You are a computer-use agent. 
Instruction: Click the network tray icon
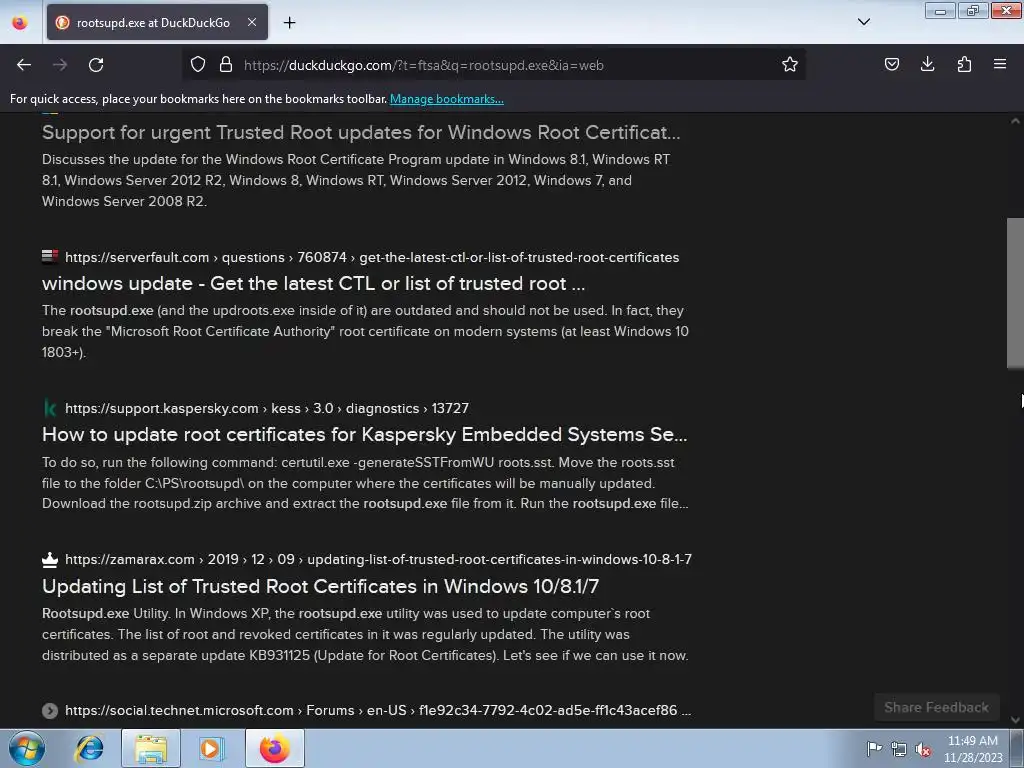899,749
